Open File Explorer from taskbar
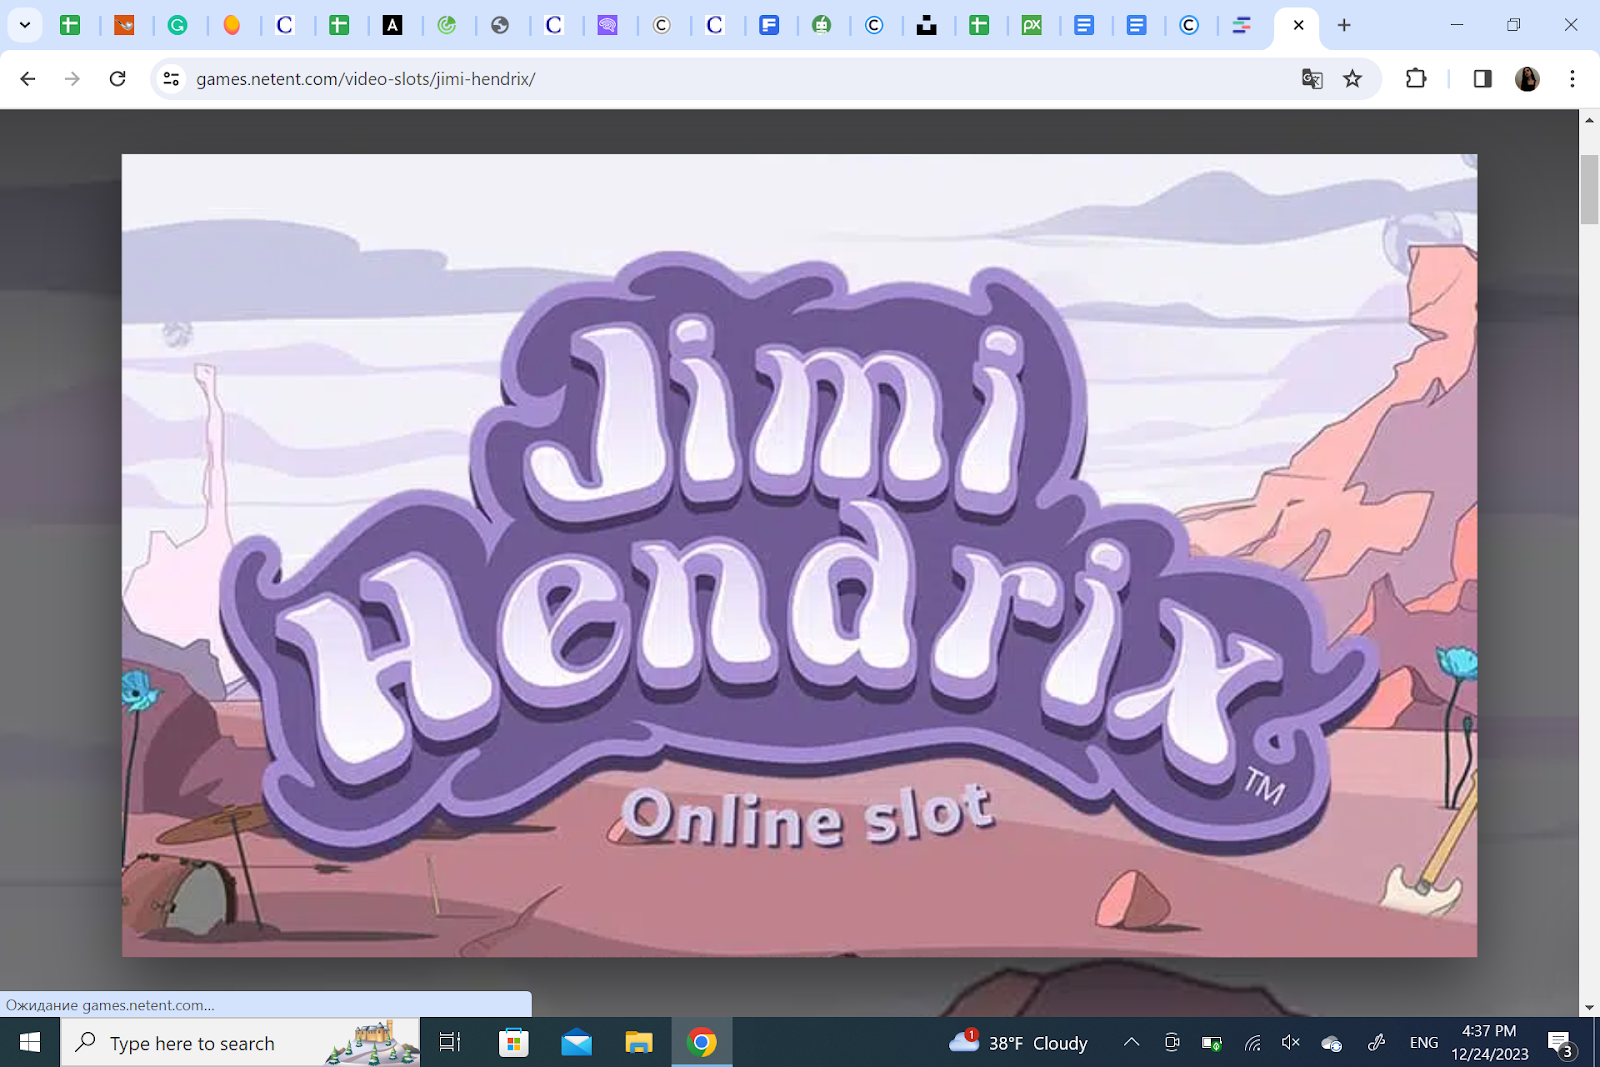This screenshot has width=1600, height=1067. (639, 1043)
